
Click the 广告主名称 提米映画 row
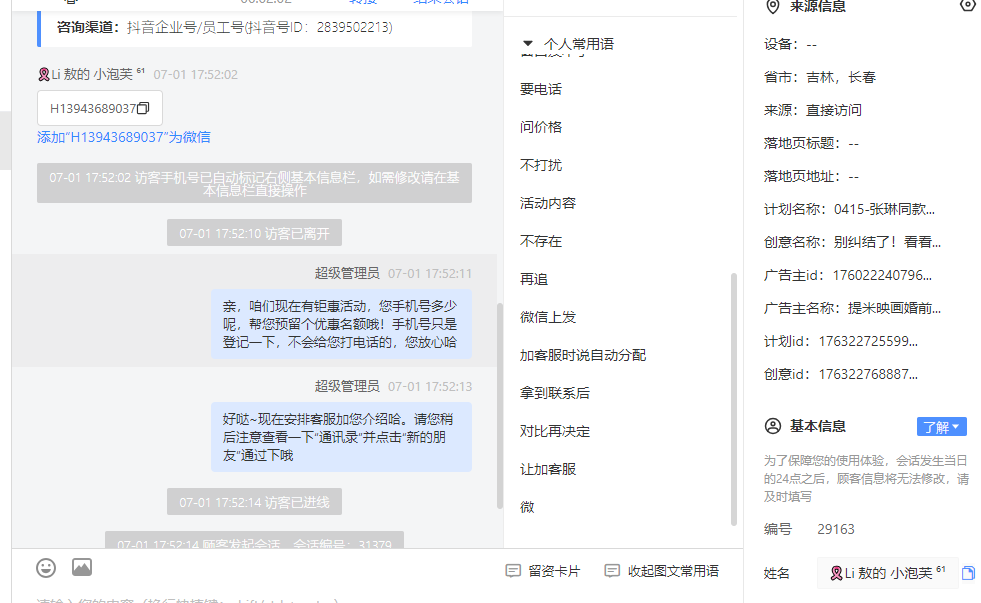852,309
